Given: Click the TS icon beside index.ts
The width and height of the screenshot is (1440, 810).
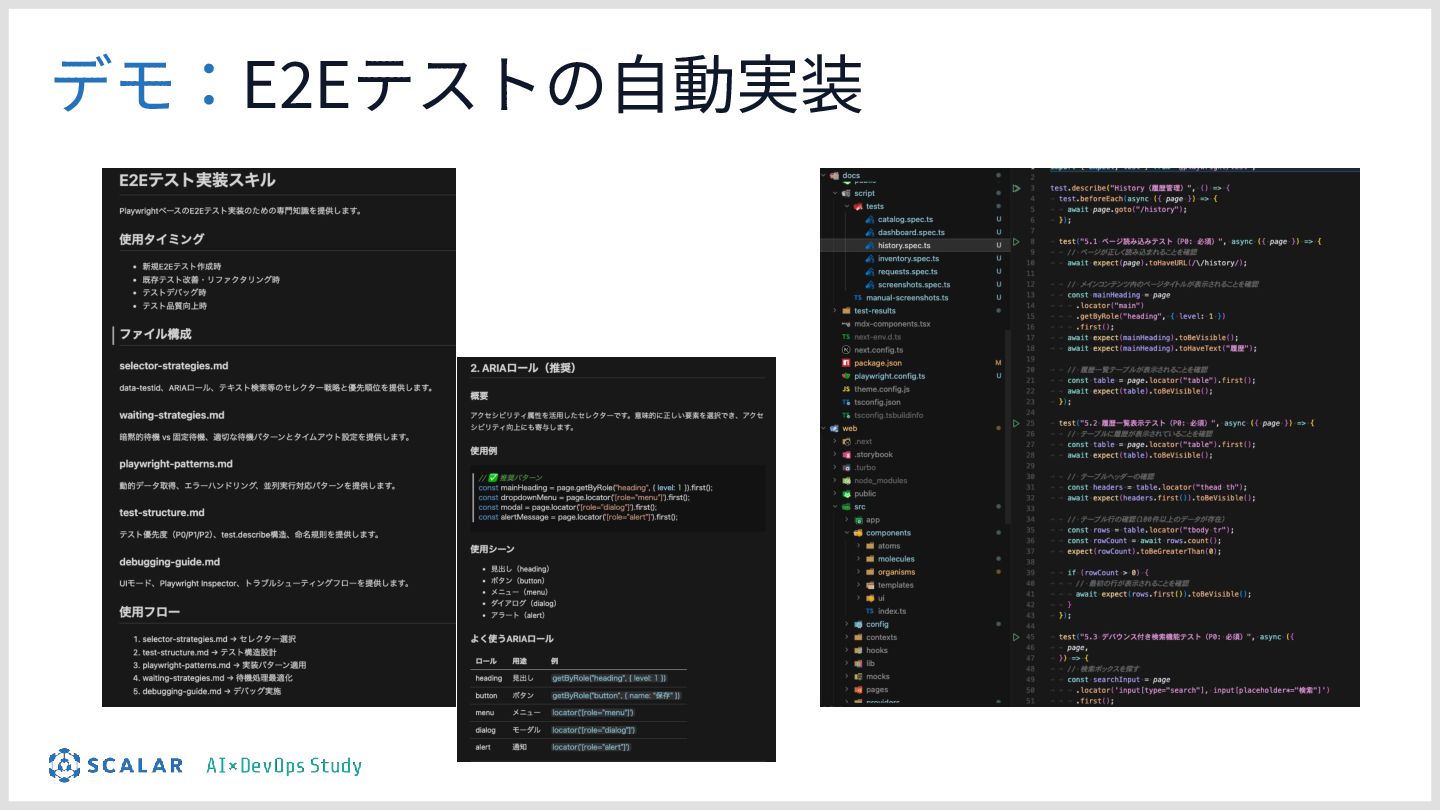Looking at the screenshot, I should [870, 611].
